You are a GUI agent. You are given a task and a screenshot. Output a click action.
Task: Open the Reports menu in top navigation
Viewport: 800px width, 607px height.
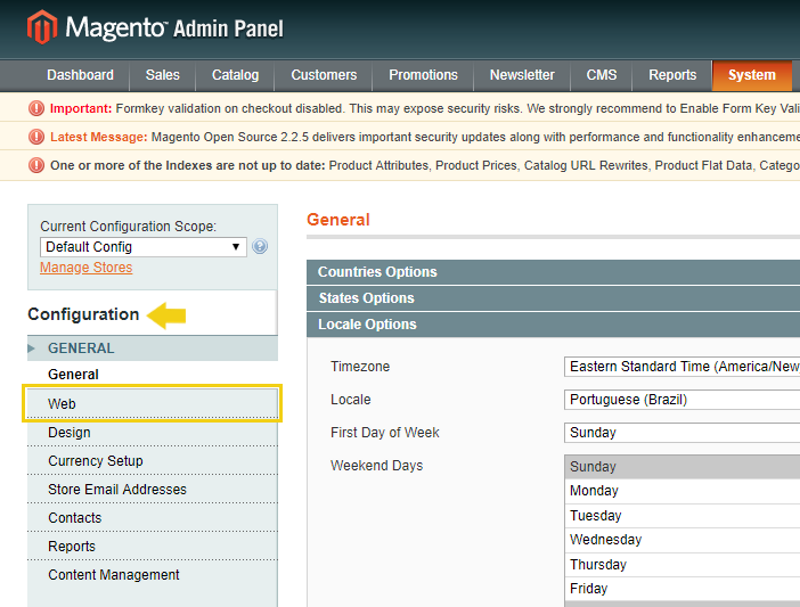(x=672, y=75)
